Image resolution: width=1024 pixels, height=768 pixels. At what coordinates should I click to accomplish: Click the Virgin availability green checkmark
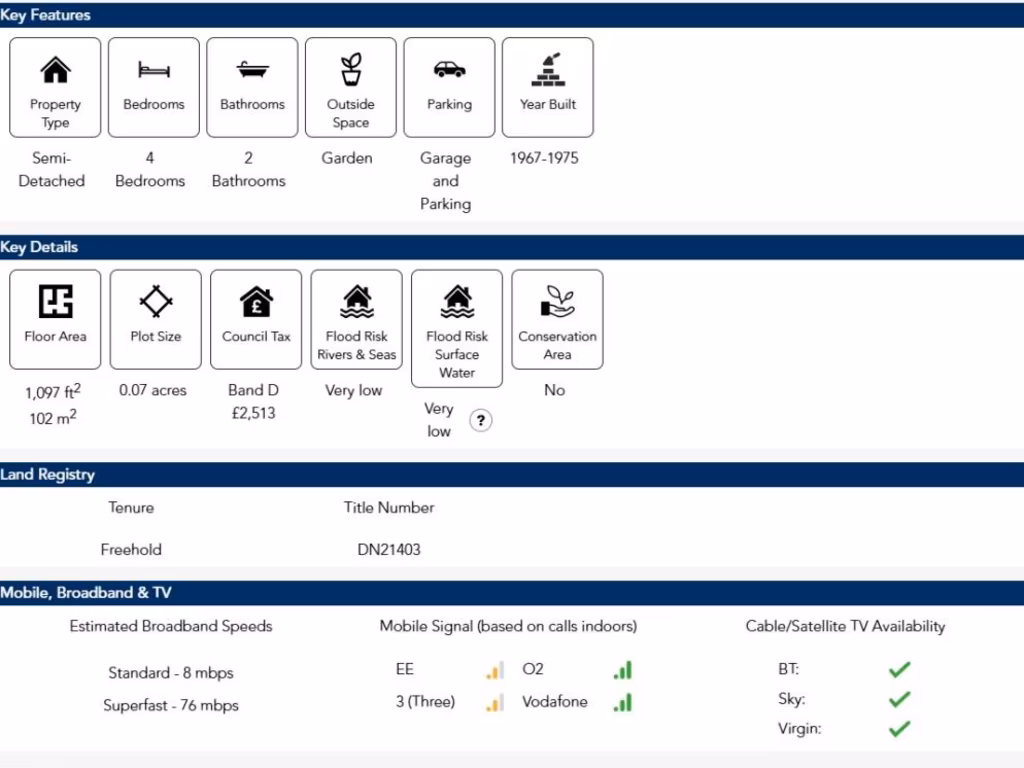click(x=899, y=728)
